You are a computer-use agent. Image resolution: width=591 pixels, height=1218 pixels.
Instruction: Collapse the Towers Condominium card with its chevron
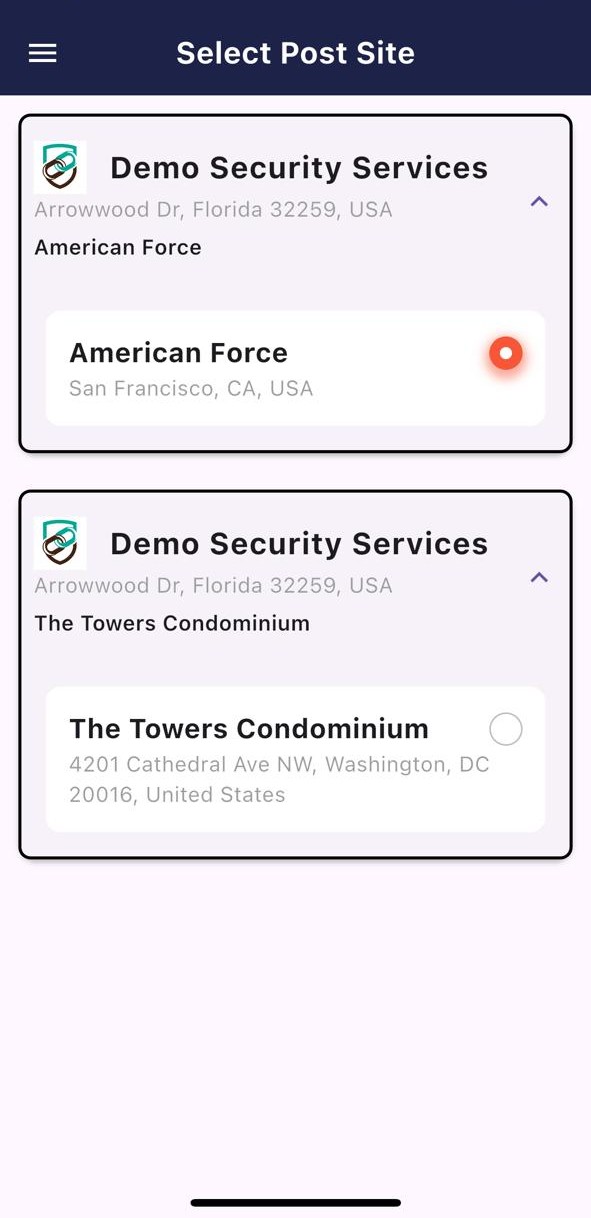point(539,577)
